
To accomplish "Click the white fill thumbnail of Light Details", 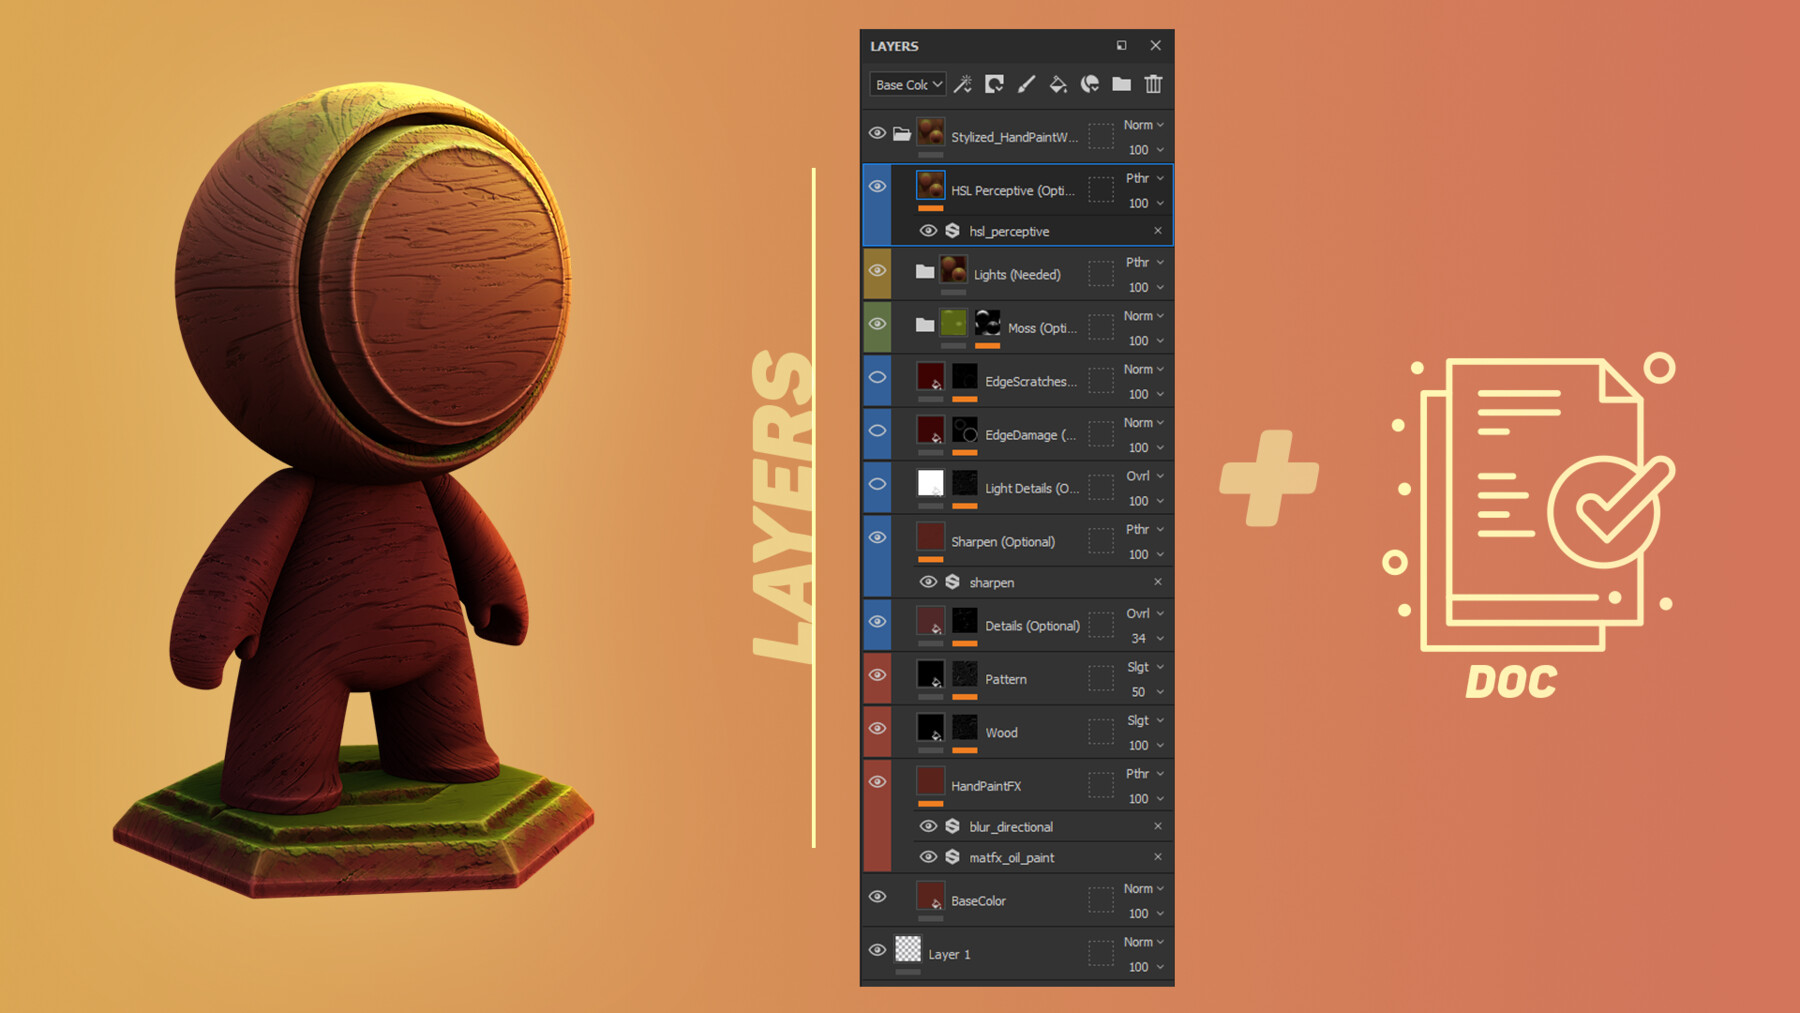I will tap(931, 484).
